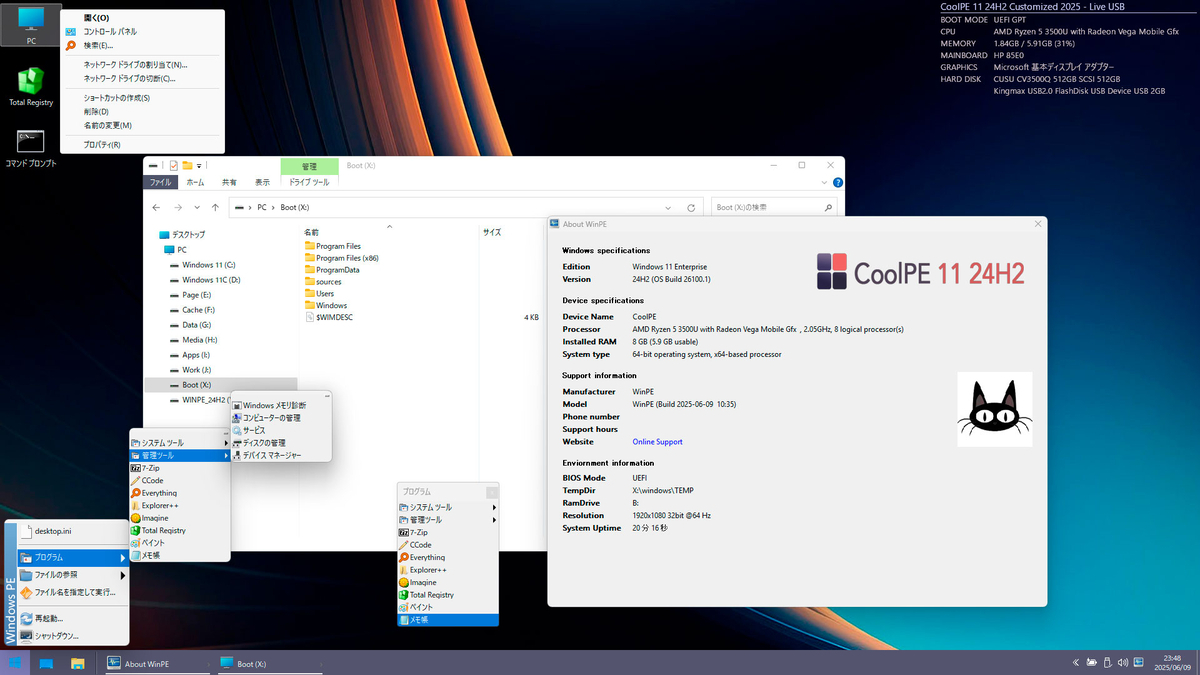Choose プロパティ(R) in the context menu
The width and height of the screenshot is (1200, 675).
[x=142, y=145]
